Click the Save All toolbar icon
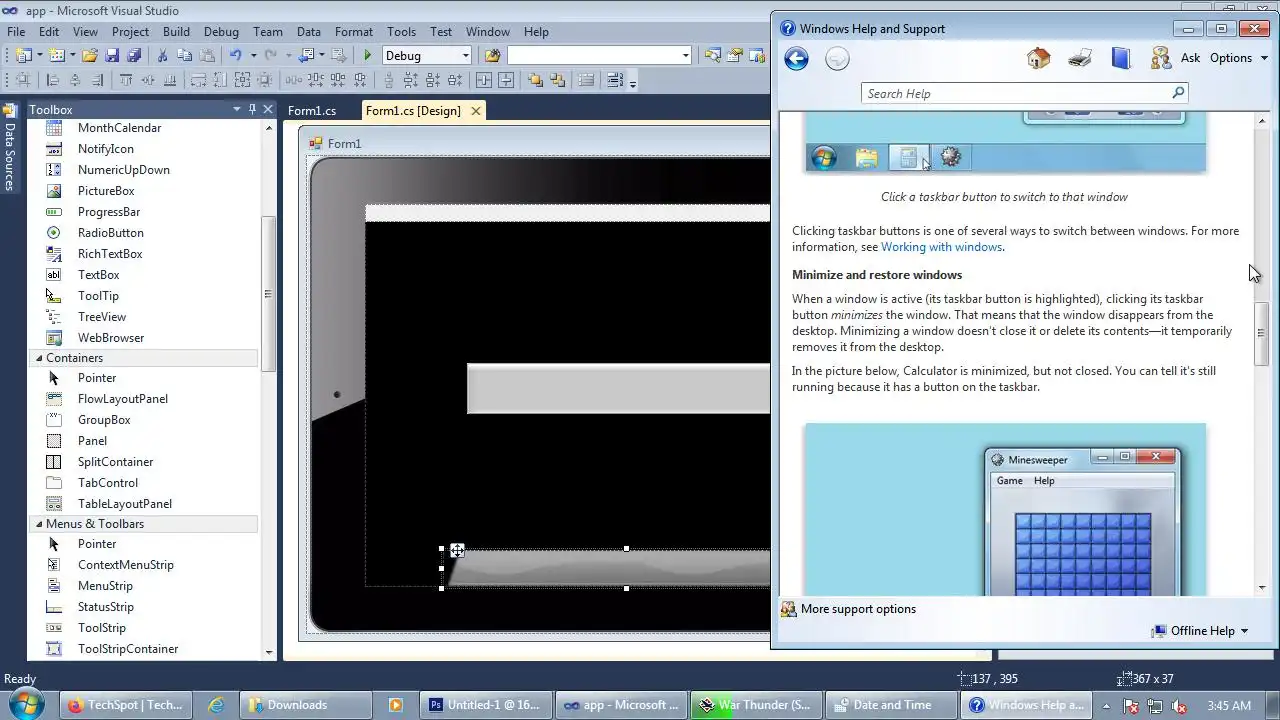 click(x=134, y=56)
